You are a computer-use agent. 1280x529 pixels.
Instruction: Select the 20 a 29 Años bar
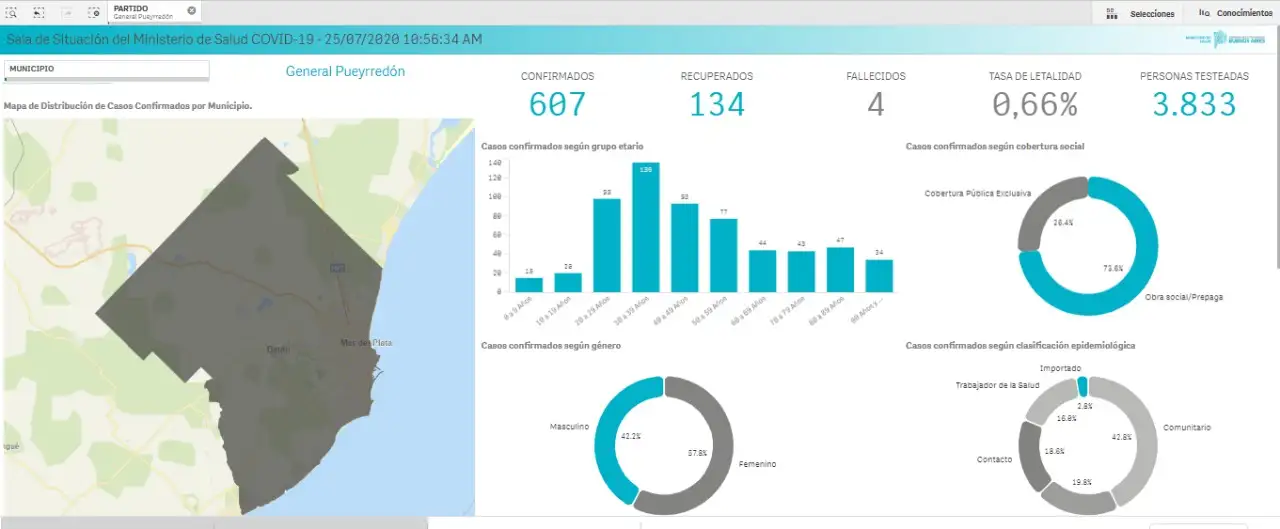click(606, 245)
